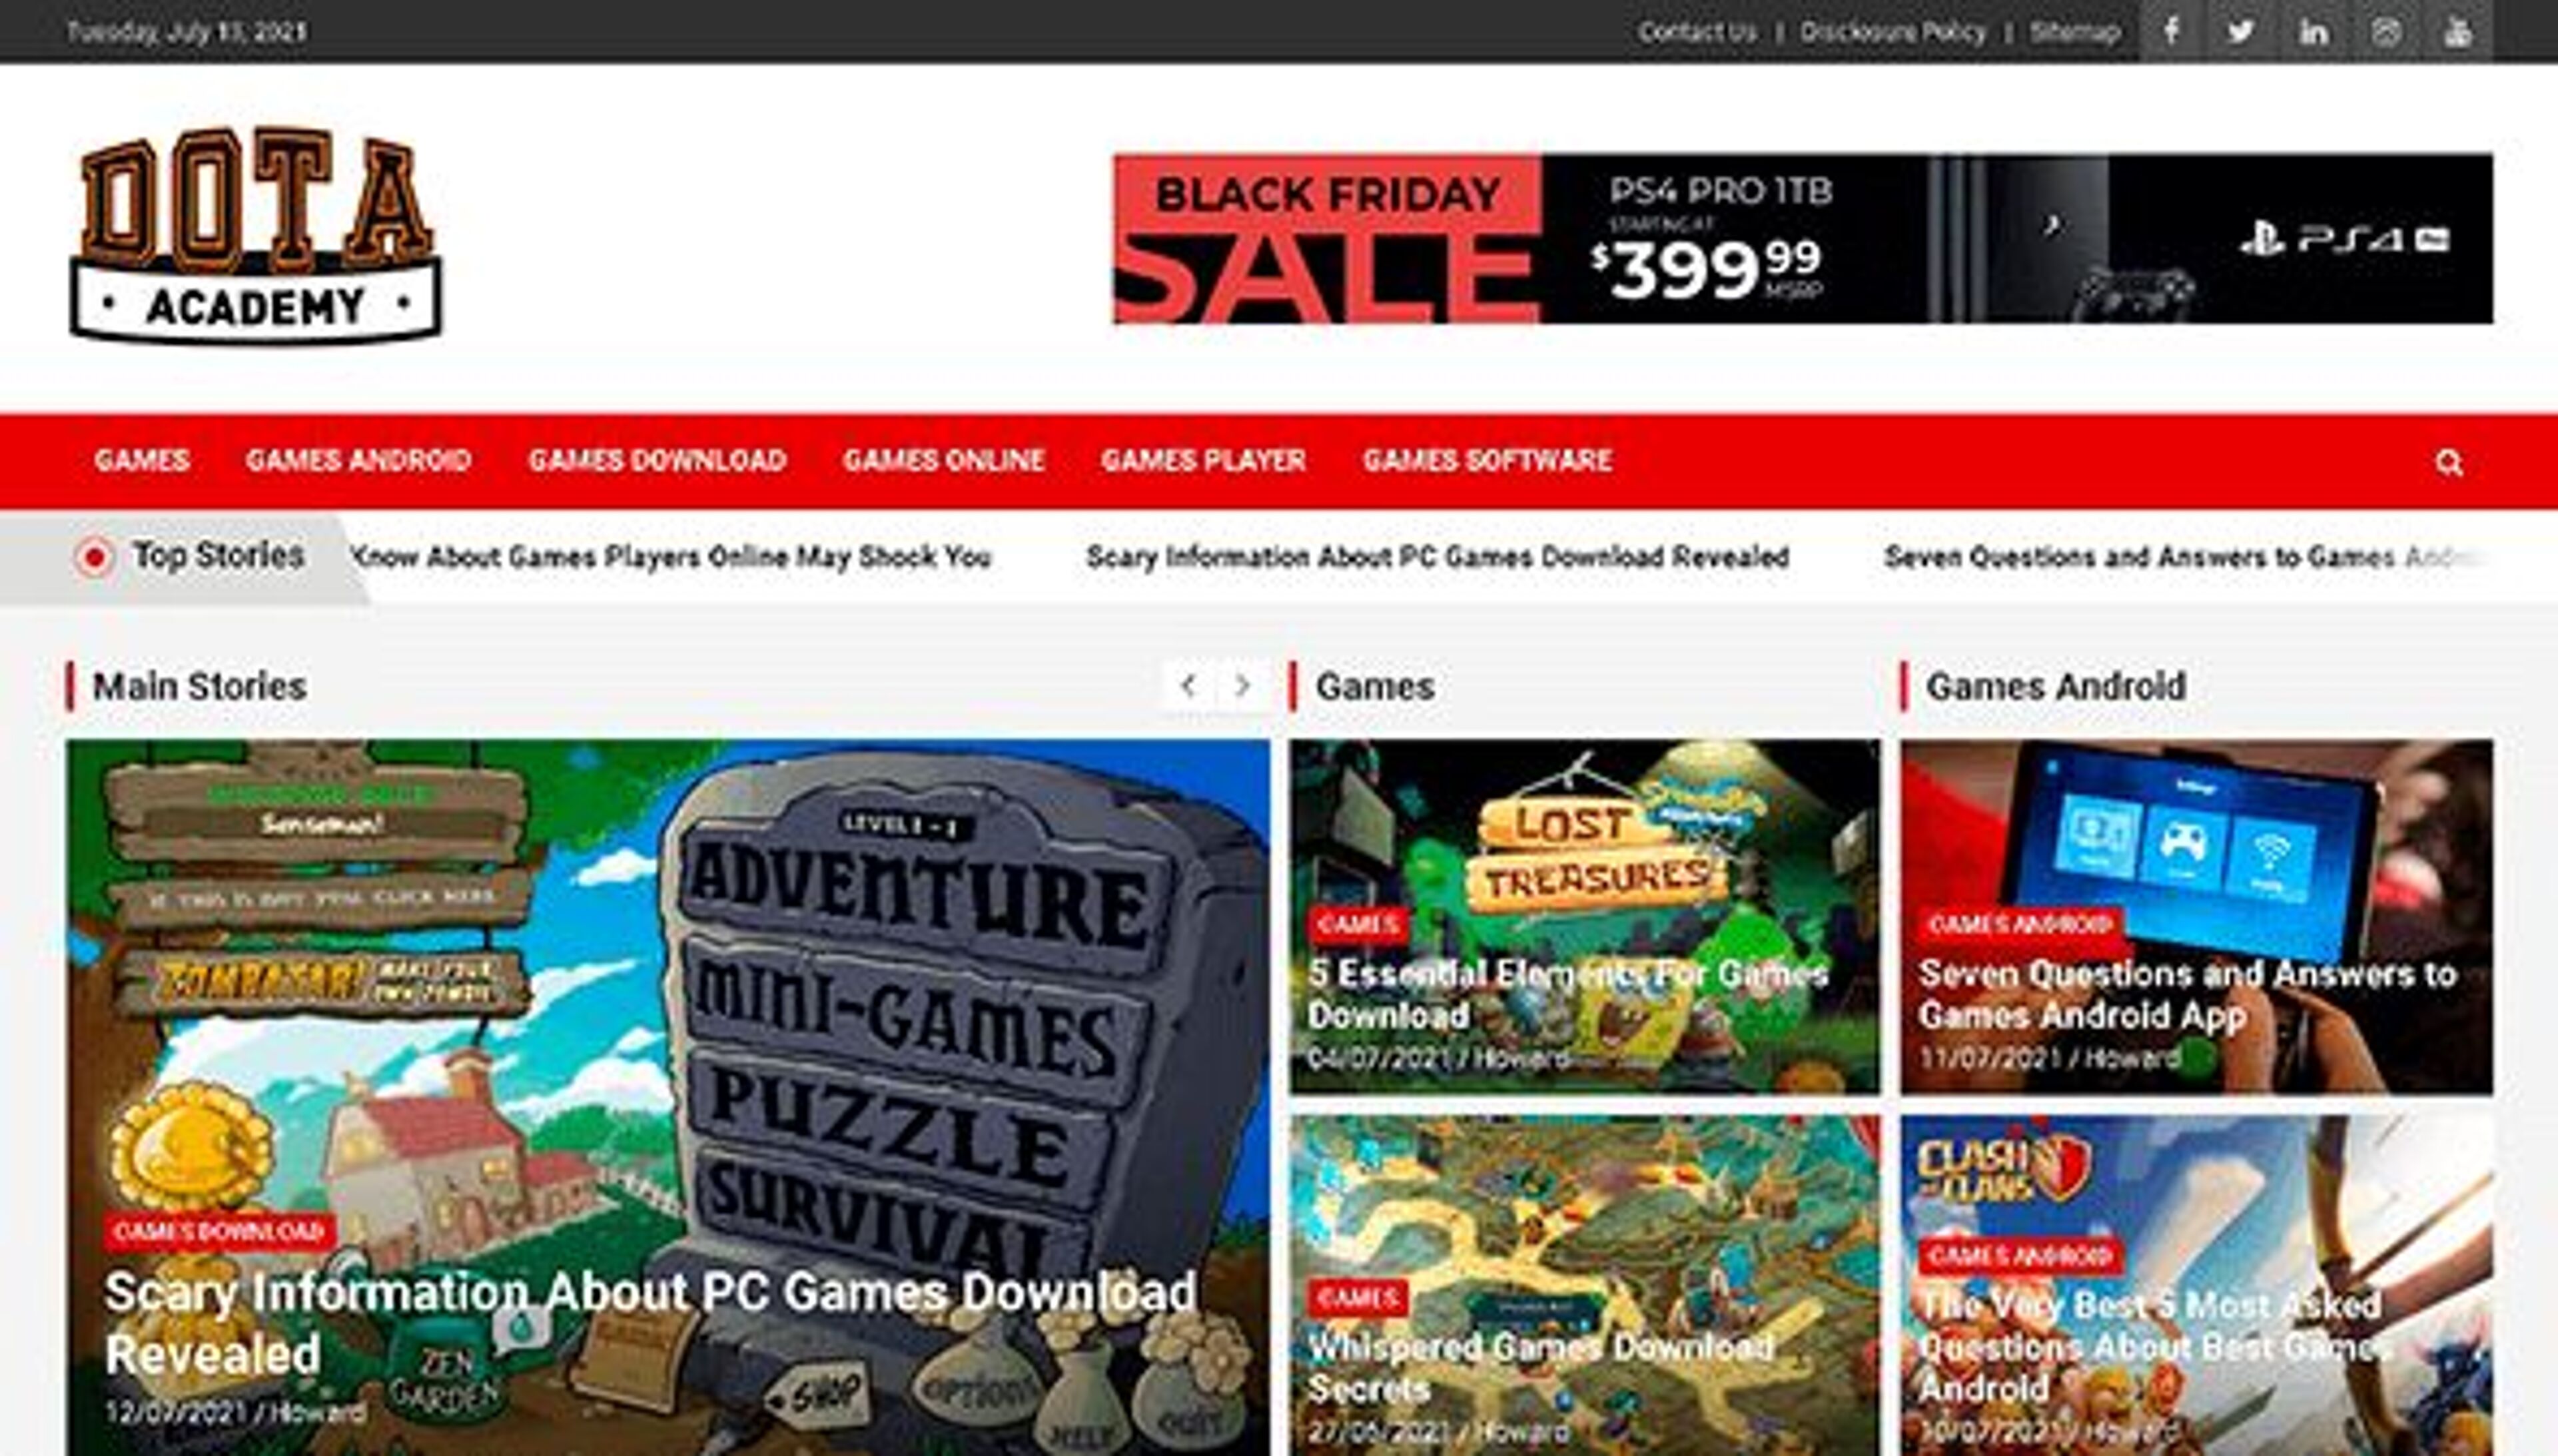The height and width of the screenshot is (1456, 2558).
Task: Open the Games Download menu item
Action: click(657, 460)
